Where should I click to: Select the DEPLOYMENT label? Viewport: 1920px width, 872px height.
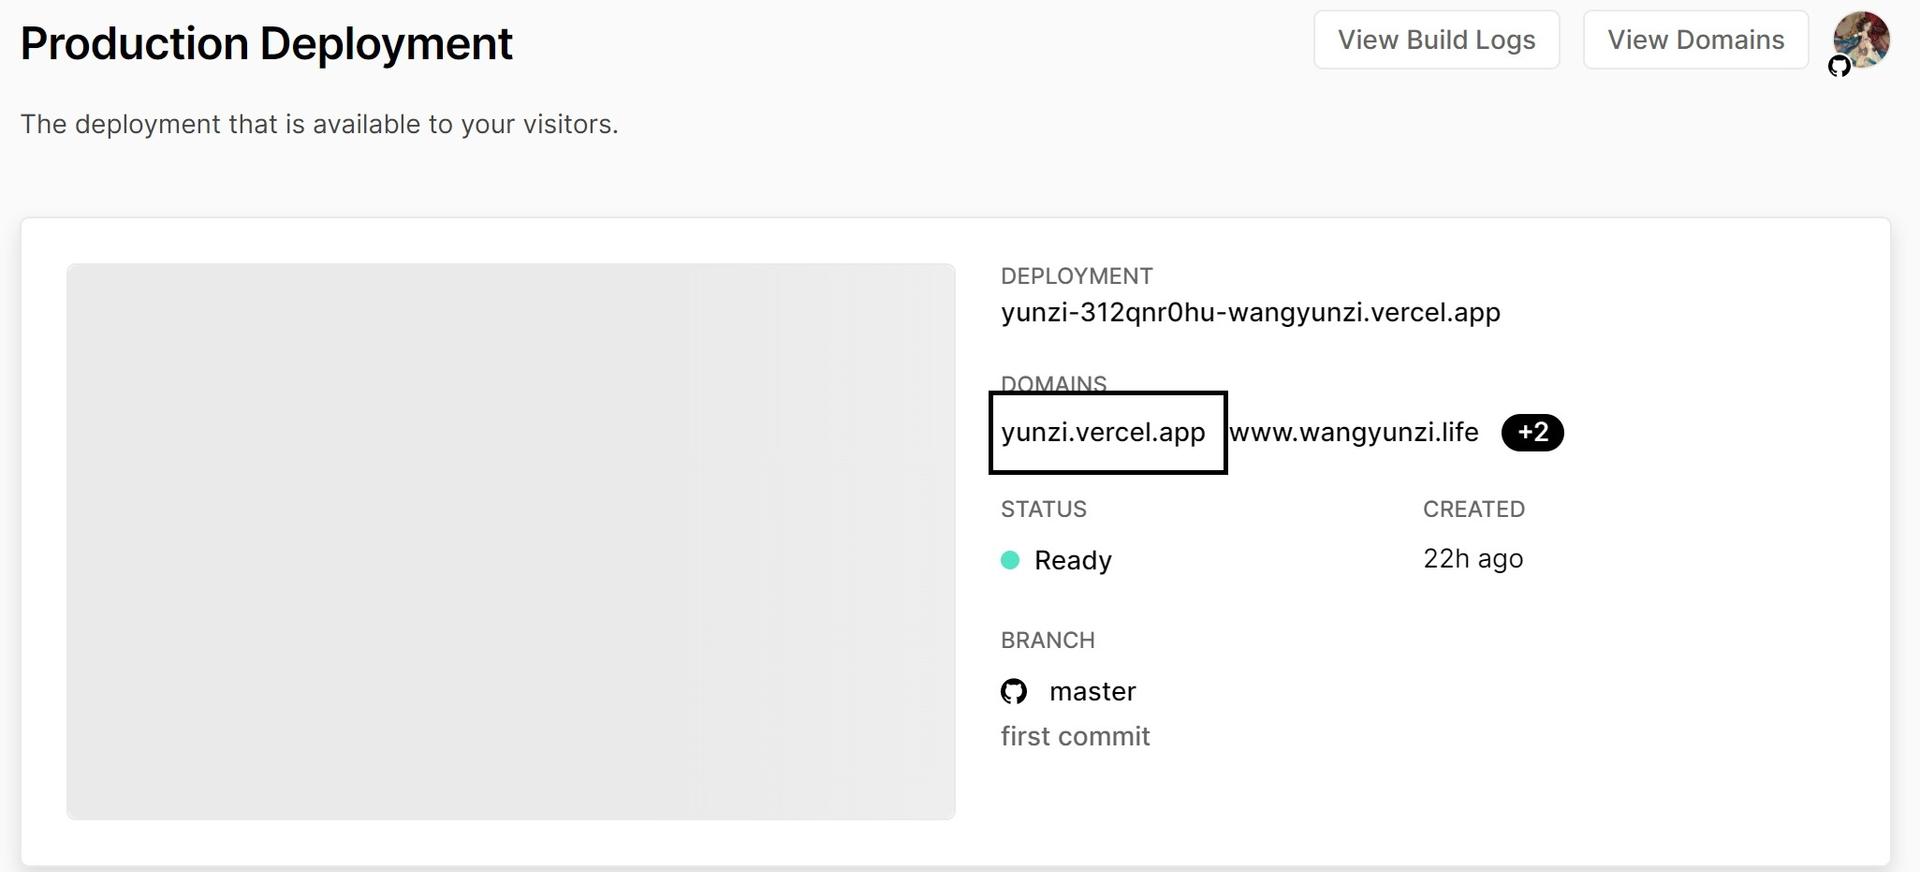point(1077,276)
